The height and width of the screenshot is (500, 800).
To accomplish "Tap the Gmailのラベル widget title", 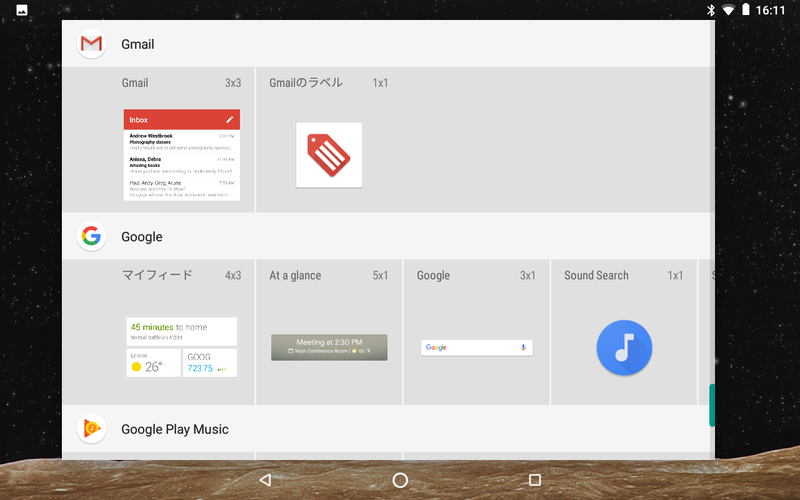I will coord(306,83).
